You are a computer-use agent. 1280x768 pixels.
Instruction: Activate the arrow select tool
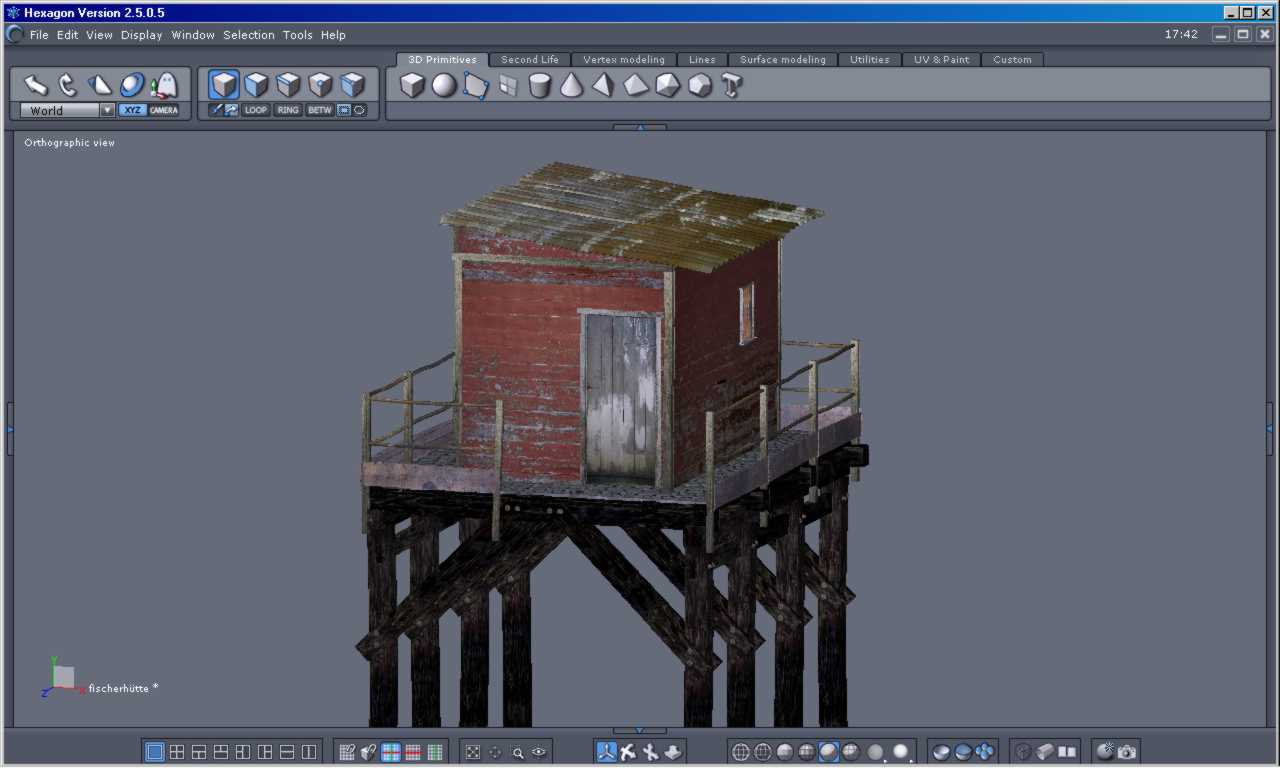(x=36, y=85)
